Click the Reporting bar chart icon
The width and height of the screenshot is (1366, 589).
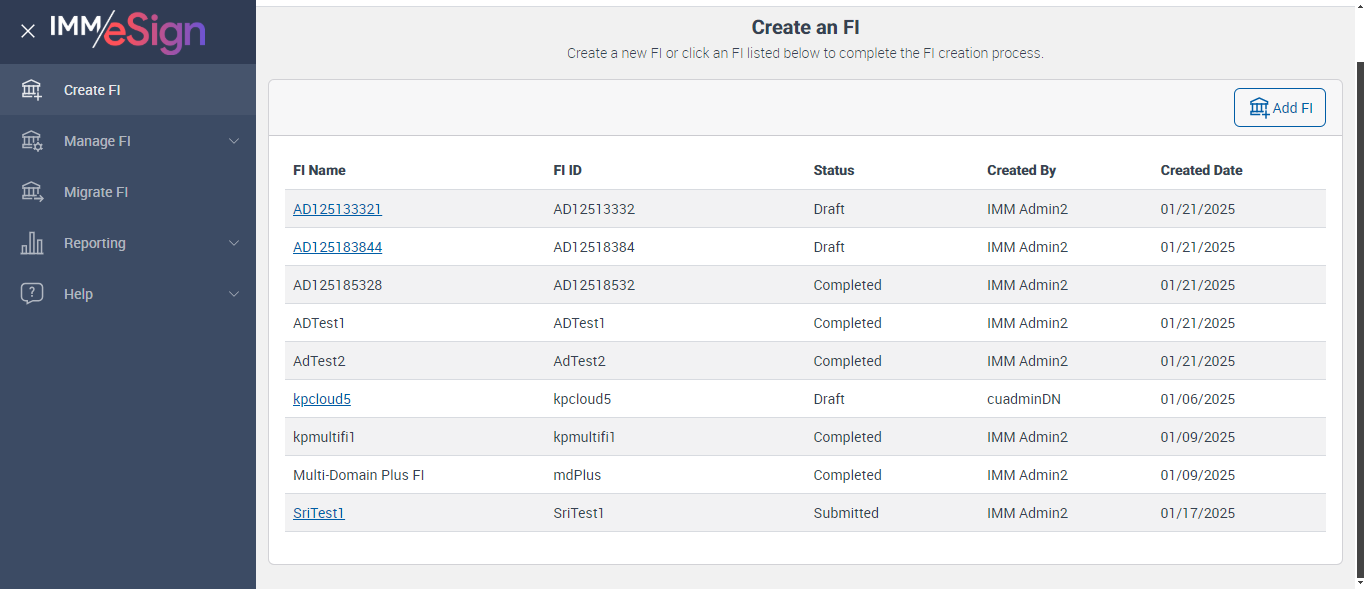tap(32, 243)
